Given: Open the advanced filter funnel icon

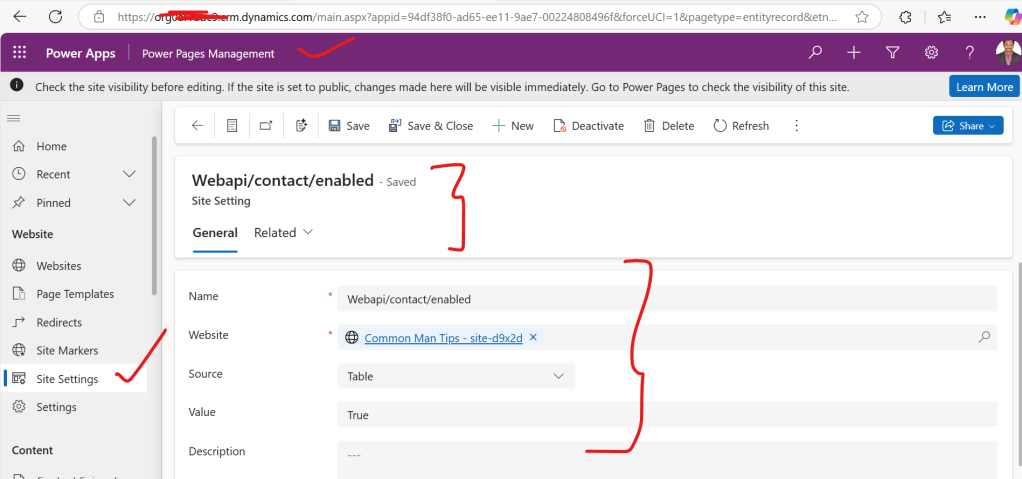Looking at the screenshot, I should click(x=892, y=53).
